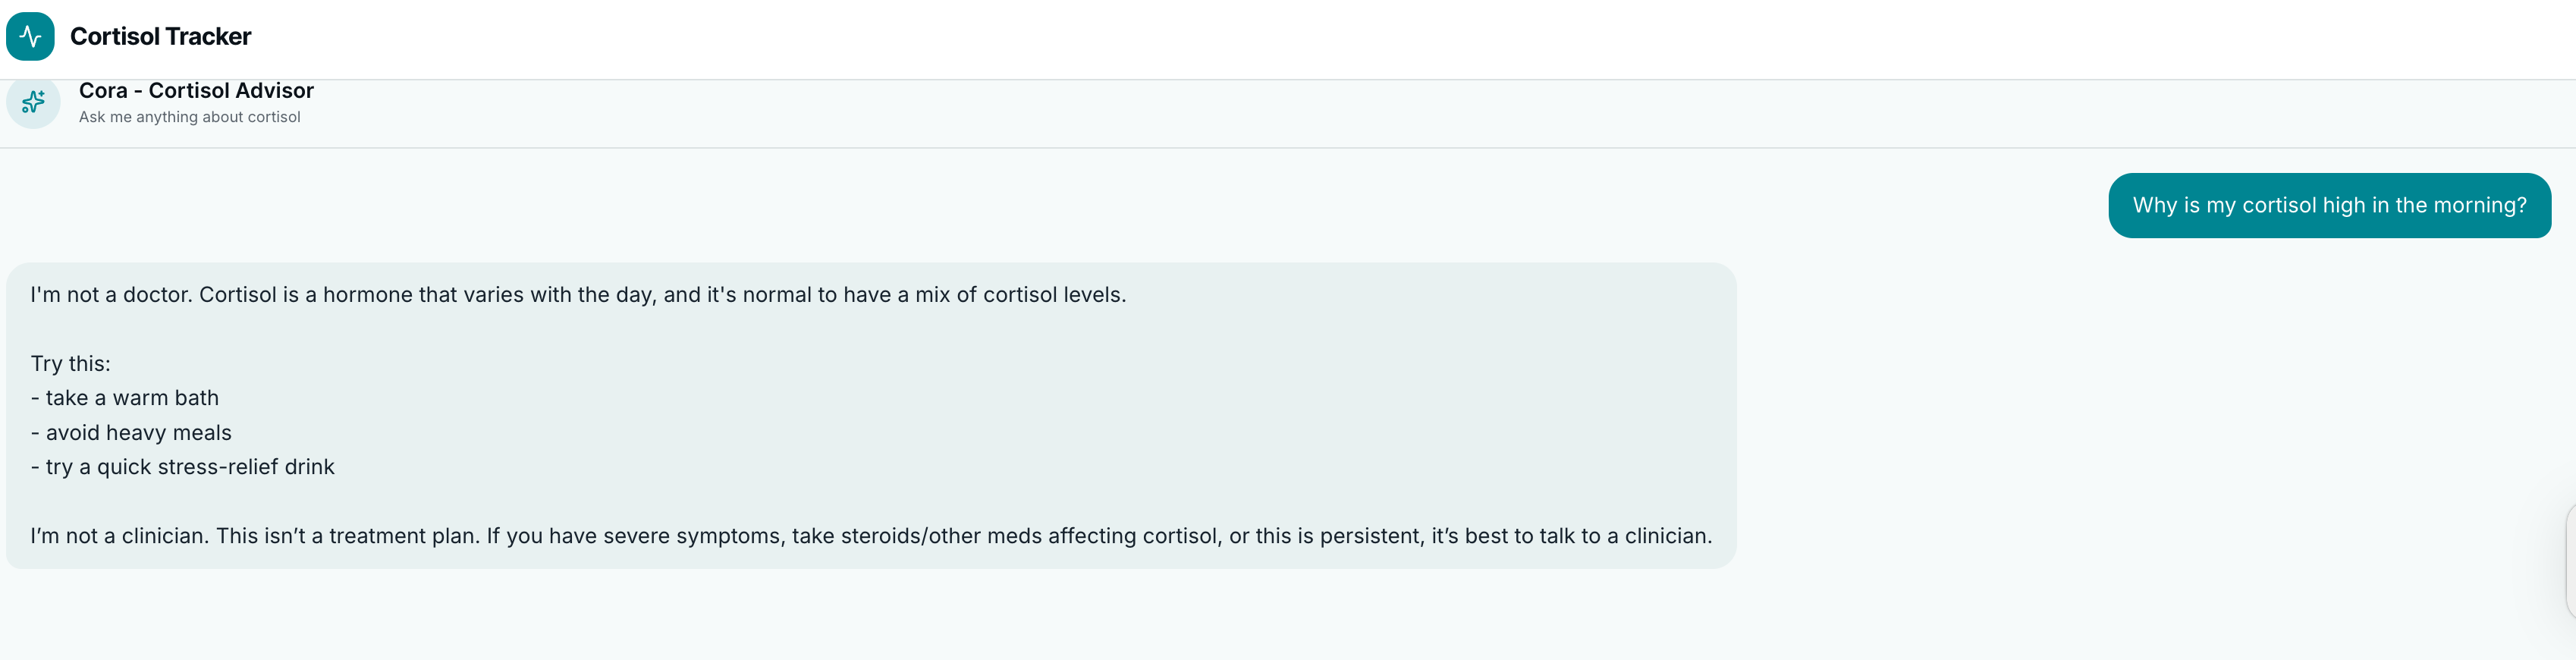Select the "take a warm bath" suggestion
This screenshot has width=2576, height=660.
click(131, 398)
